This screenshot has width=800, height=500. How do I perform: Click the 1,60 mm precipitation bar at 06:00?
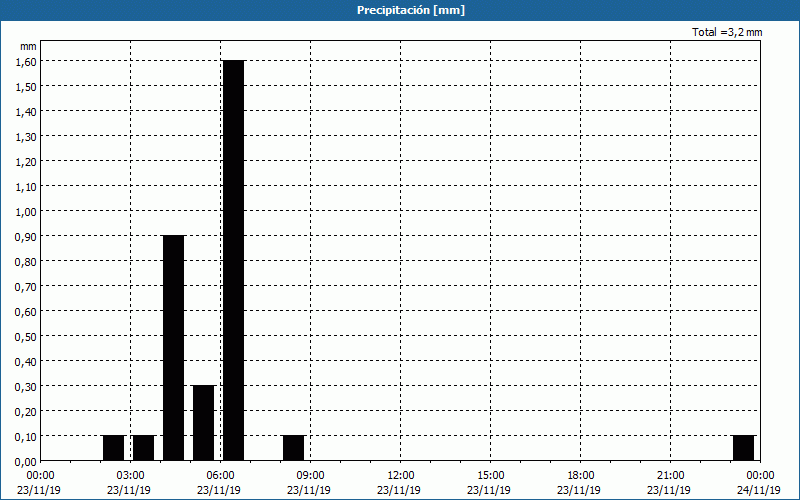pos(234,260)
